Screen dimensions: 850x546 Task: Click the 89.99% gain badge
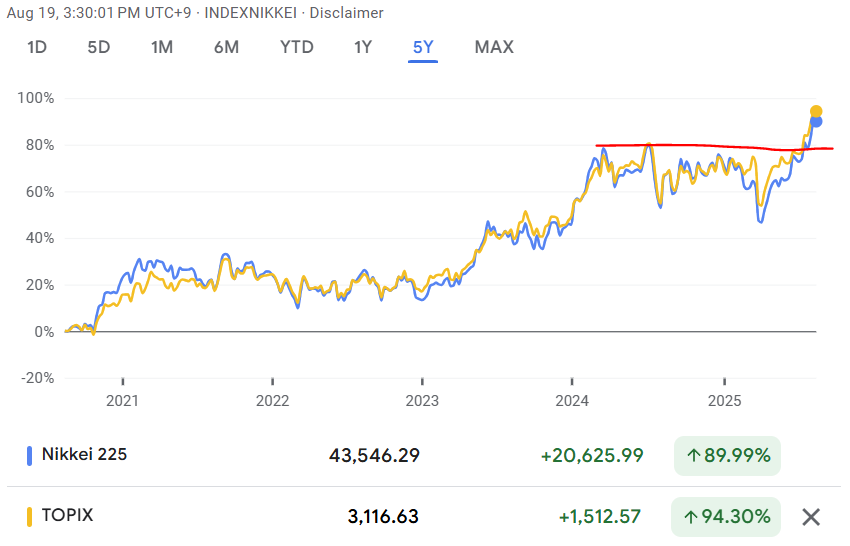[x=727, y=455]
